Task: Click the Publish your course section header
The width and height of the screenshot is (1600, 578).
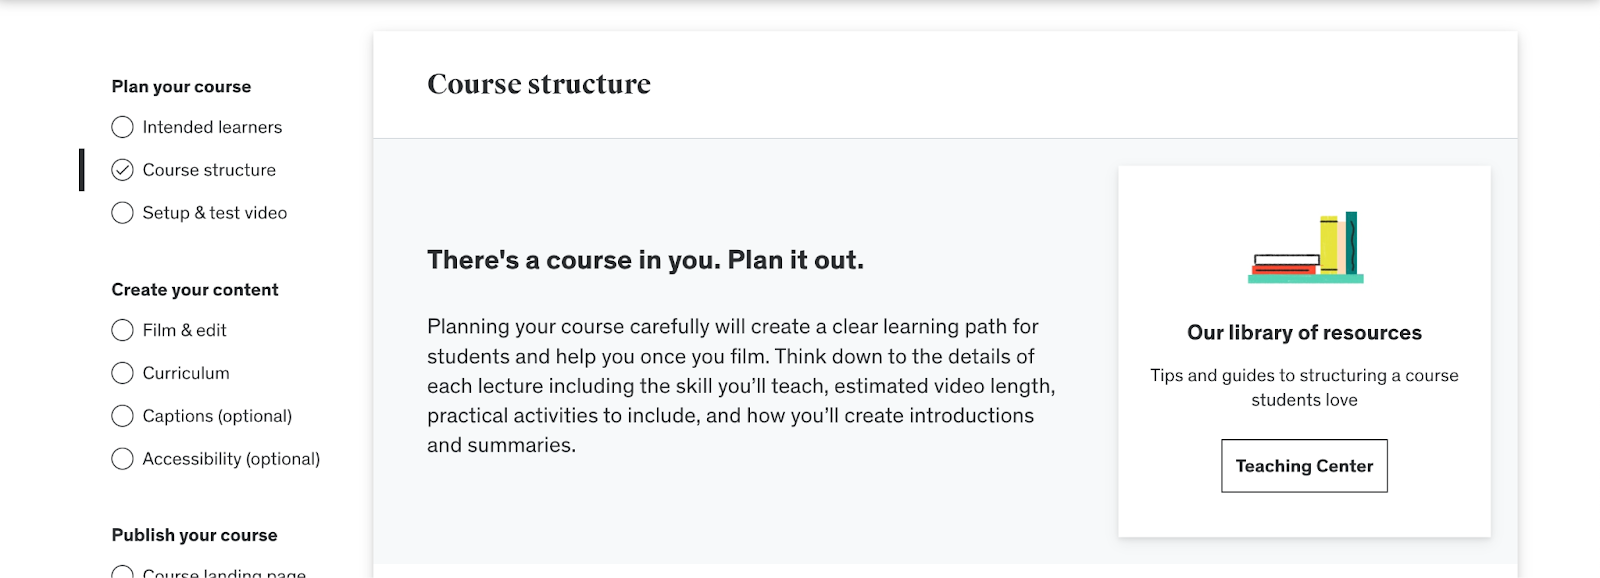Action: click(x=194, y=535)
